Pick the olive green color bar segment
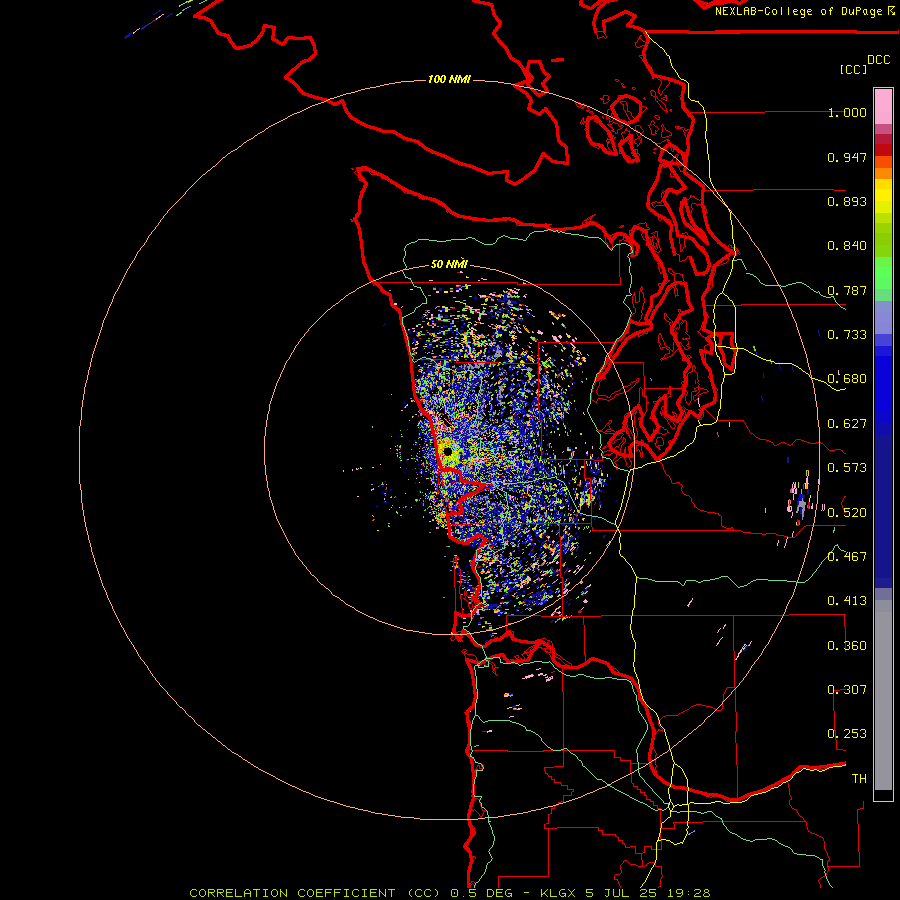 point(883,239)
